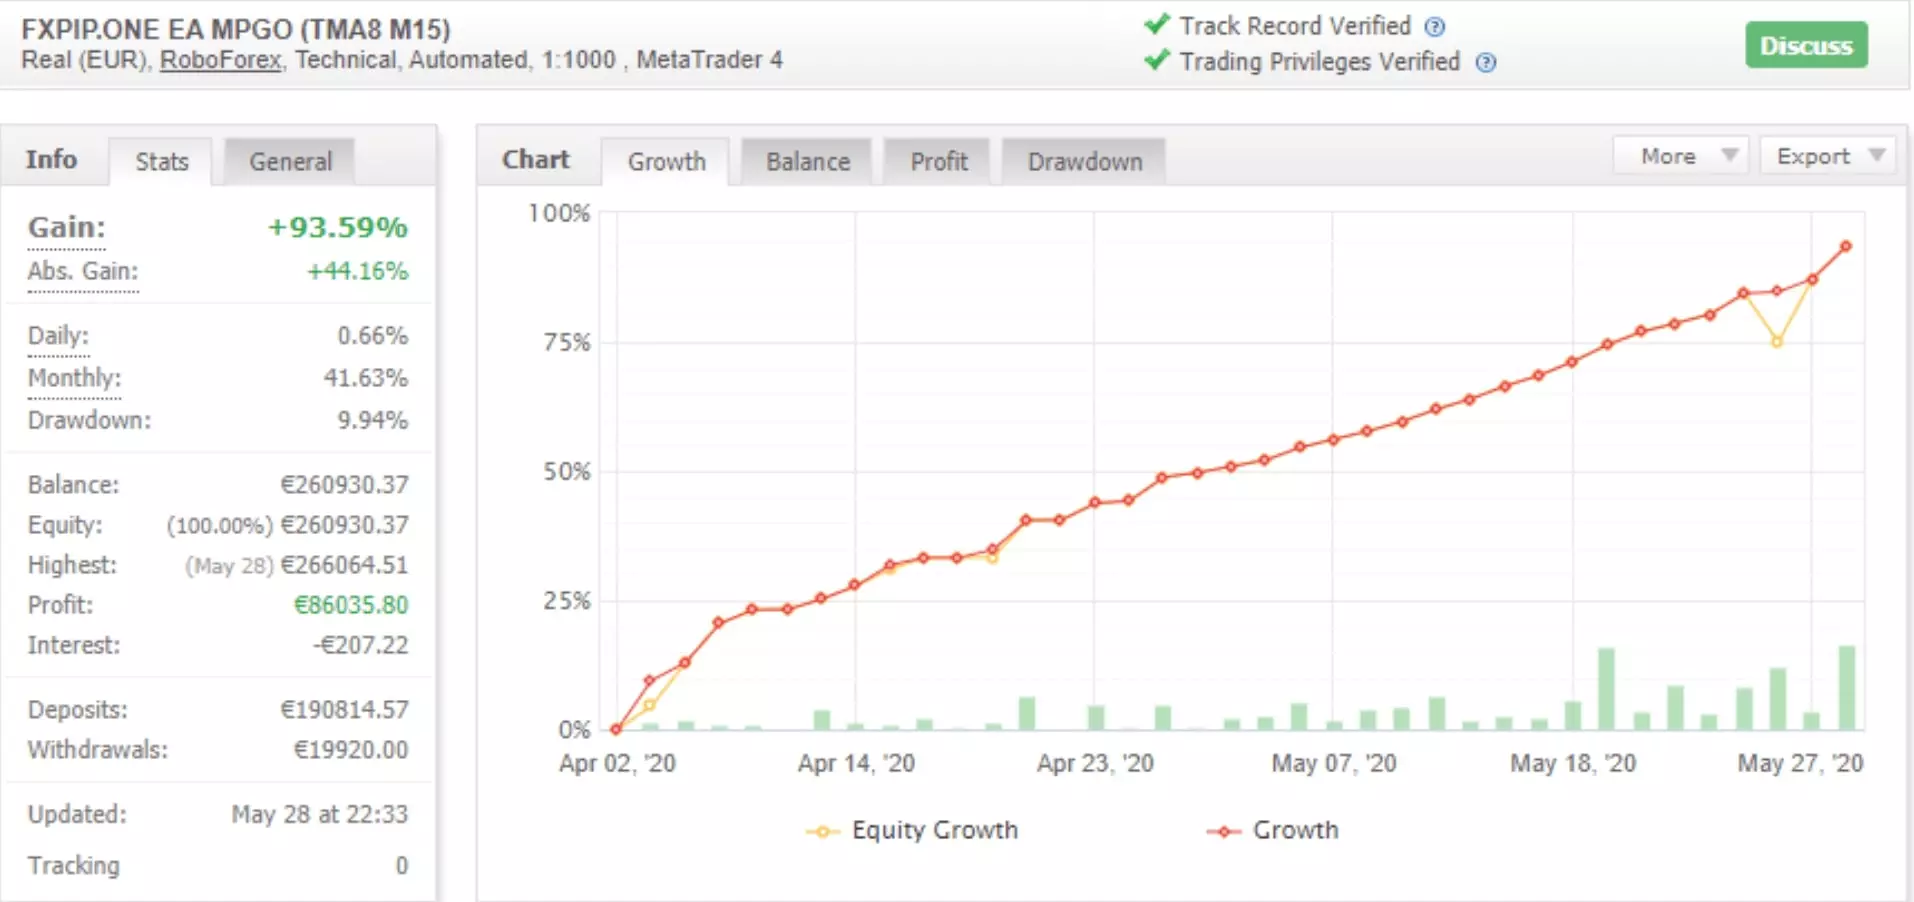Click the dotted-underlined Gain label
Screen dimensions: 1914x902
pos(66,228)
